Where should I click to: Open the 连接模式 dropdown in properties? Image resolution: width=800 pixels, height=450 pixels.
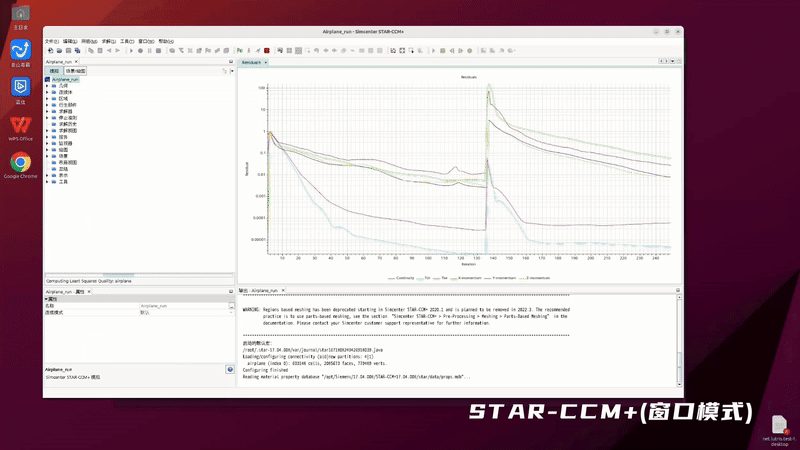[x=232, y=312]
